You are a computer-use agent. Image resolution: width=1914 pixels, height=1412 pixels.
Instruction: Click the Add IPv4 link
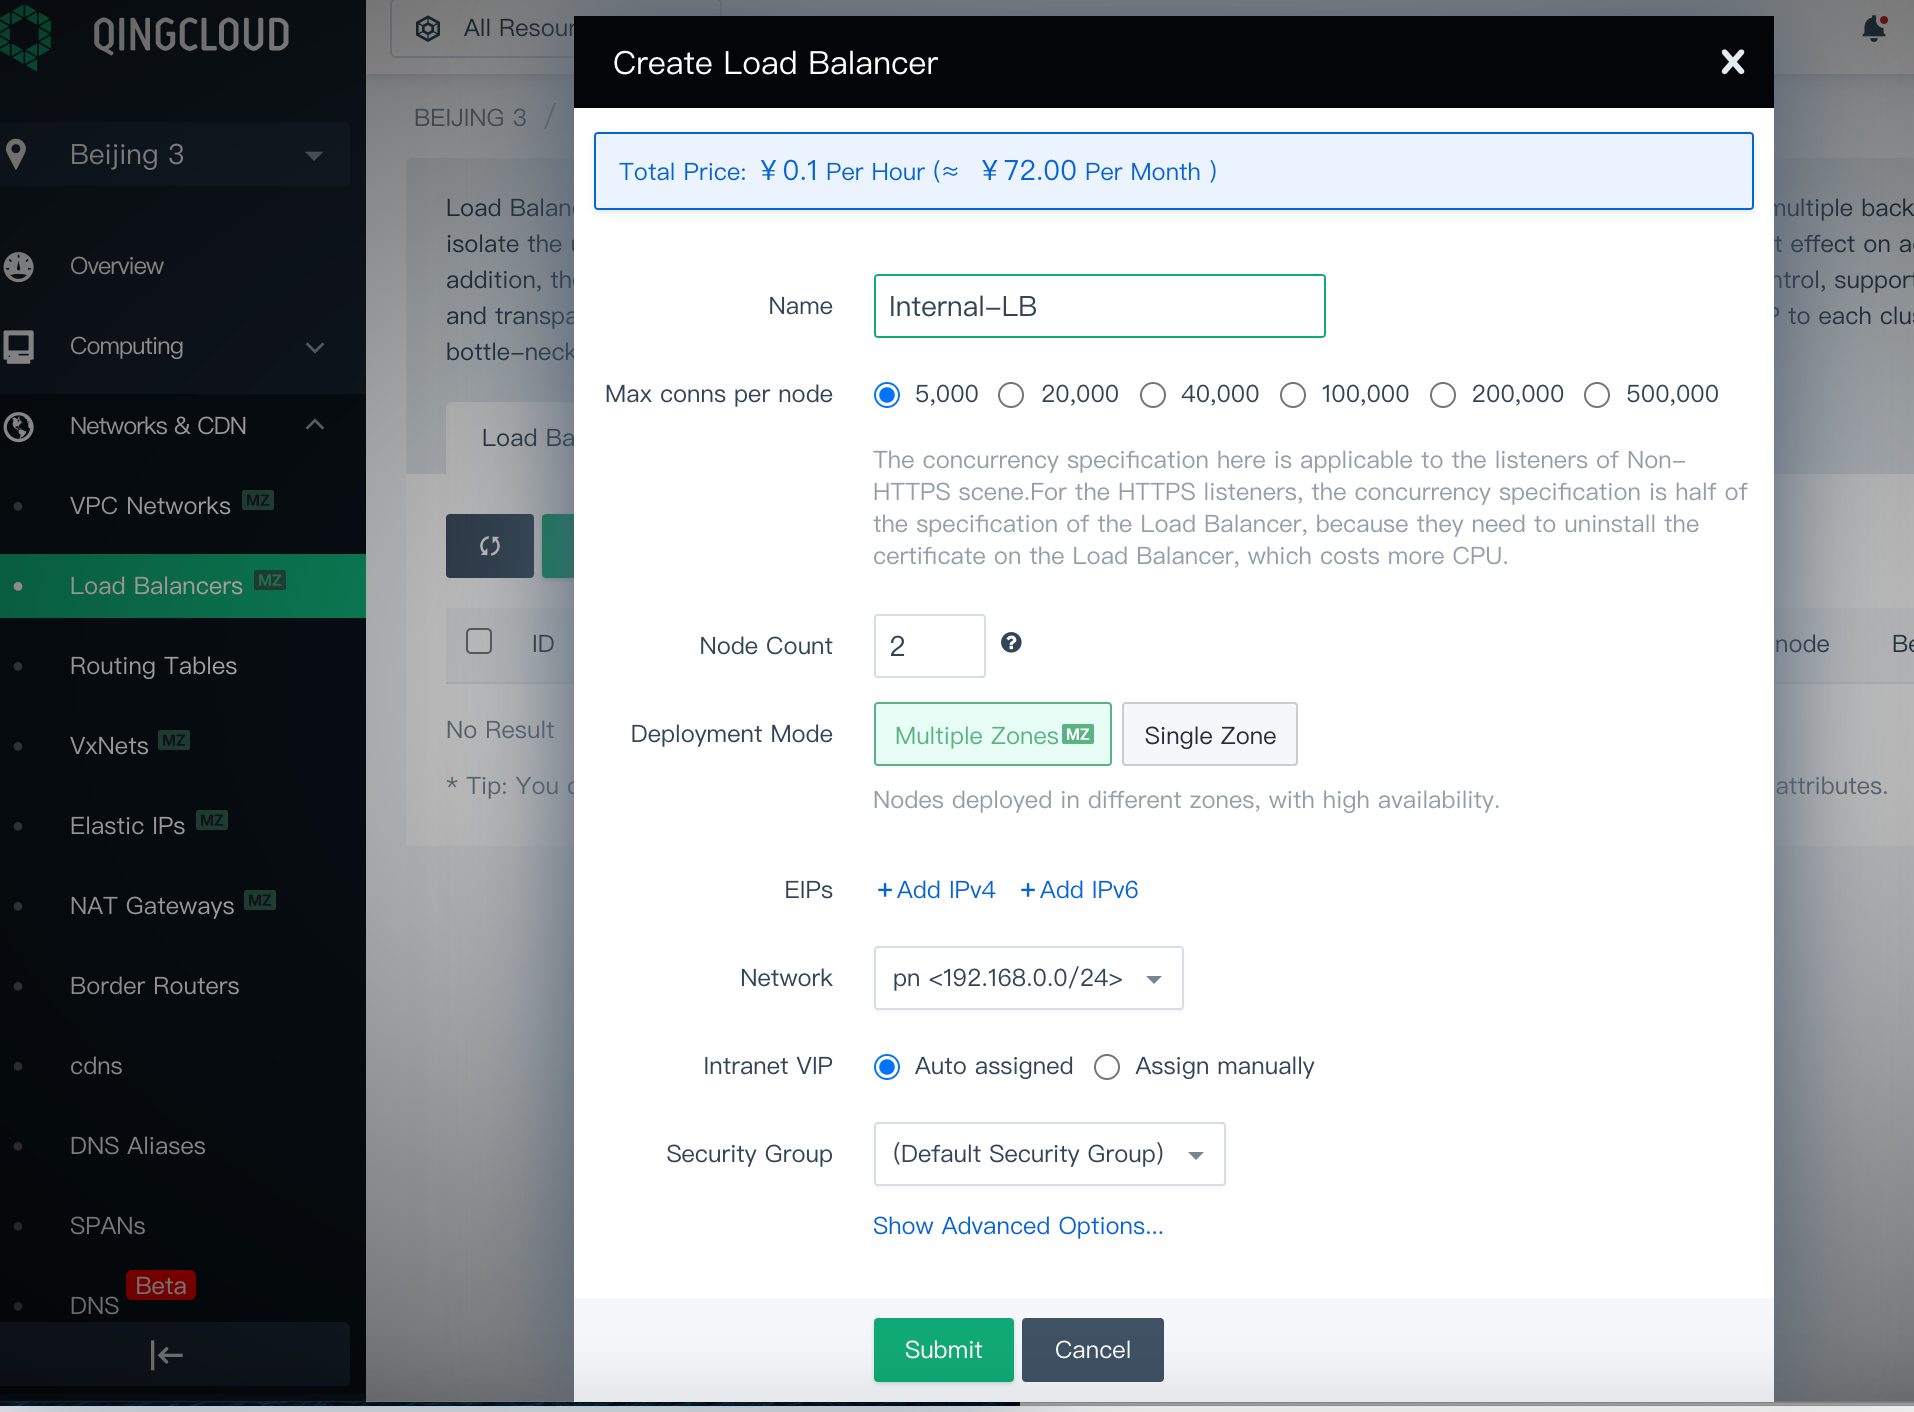click(x=936, y=890)
